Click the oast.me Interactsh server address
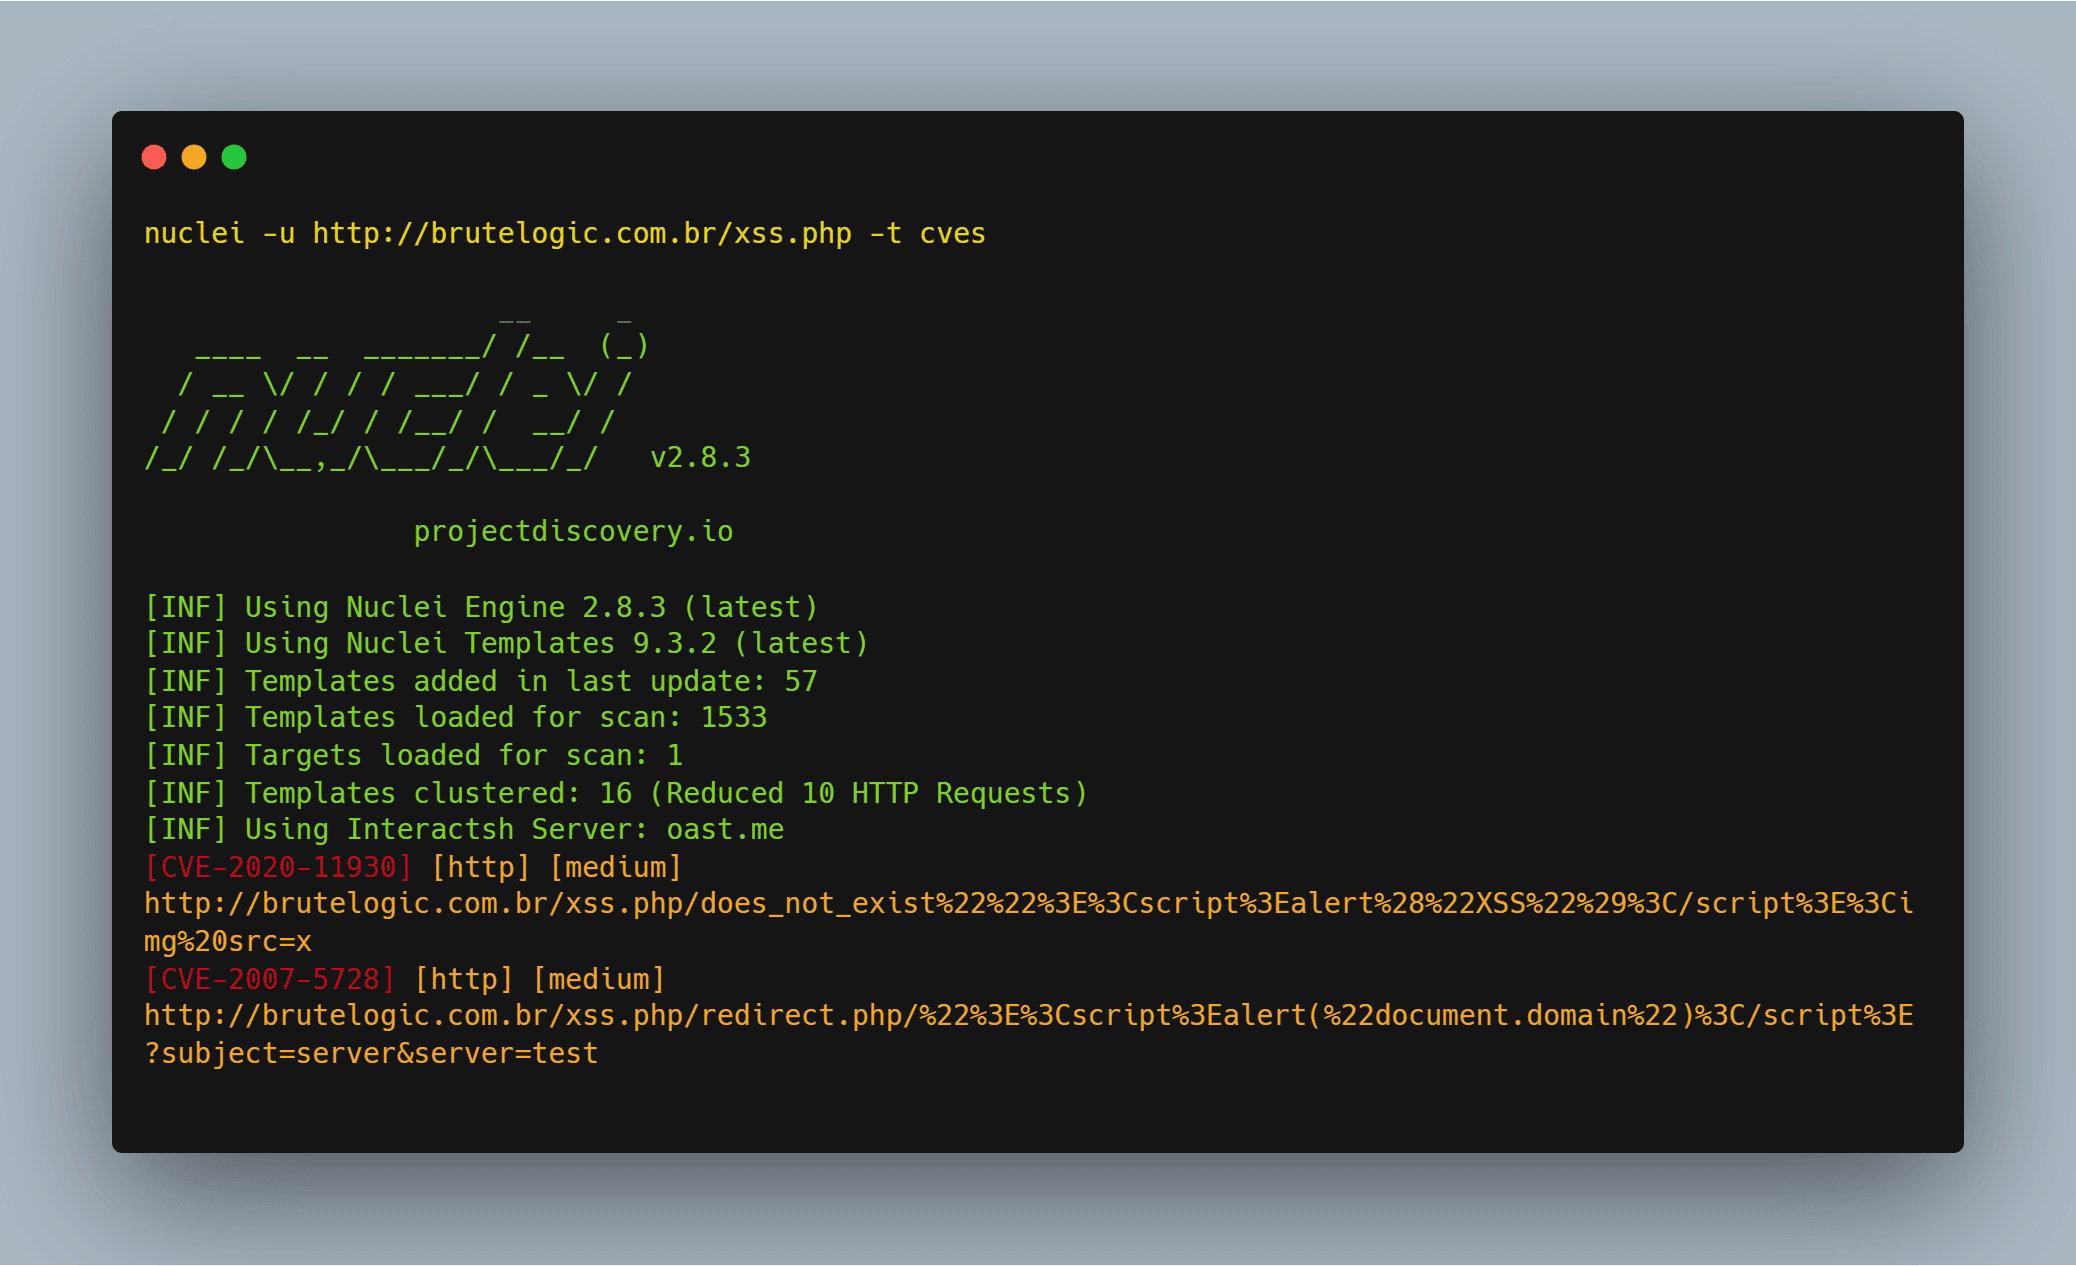The height and width of the screenshot is (1266, 2076). 725,829
